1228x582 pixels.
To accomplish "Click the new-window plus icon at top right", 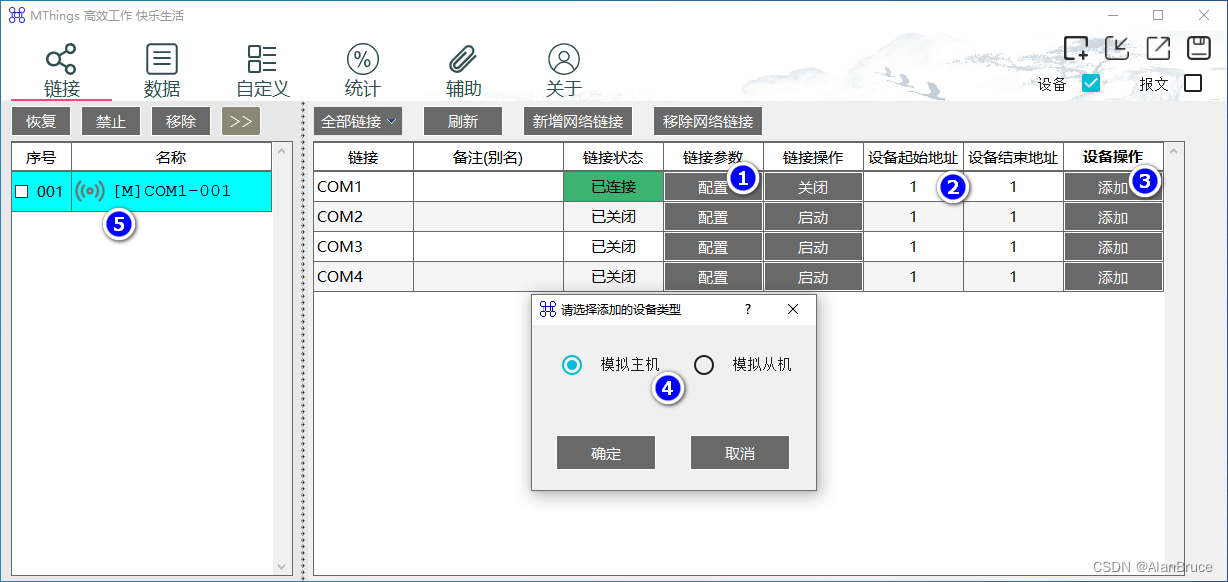I will pyautogui.click(x=1076, y=48).
